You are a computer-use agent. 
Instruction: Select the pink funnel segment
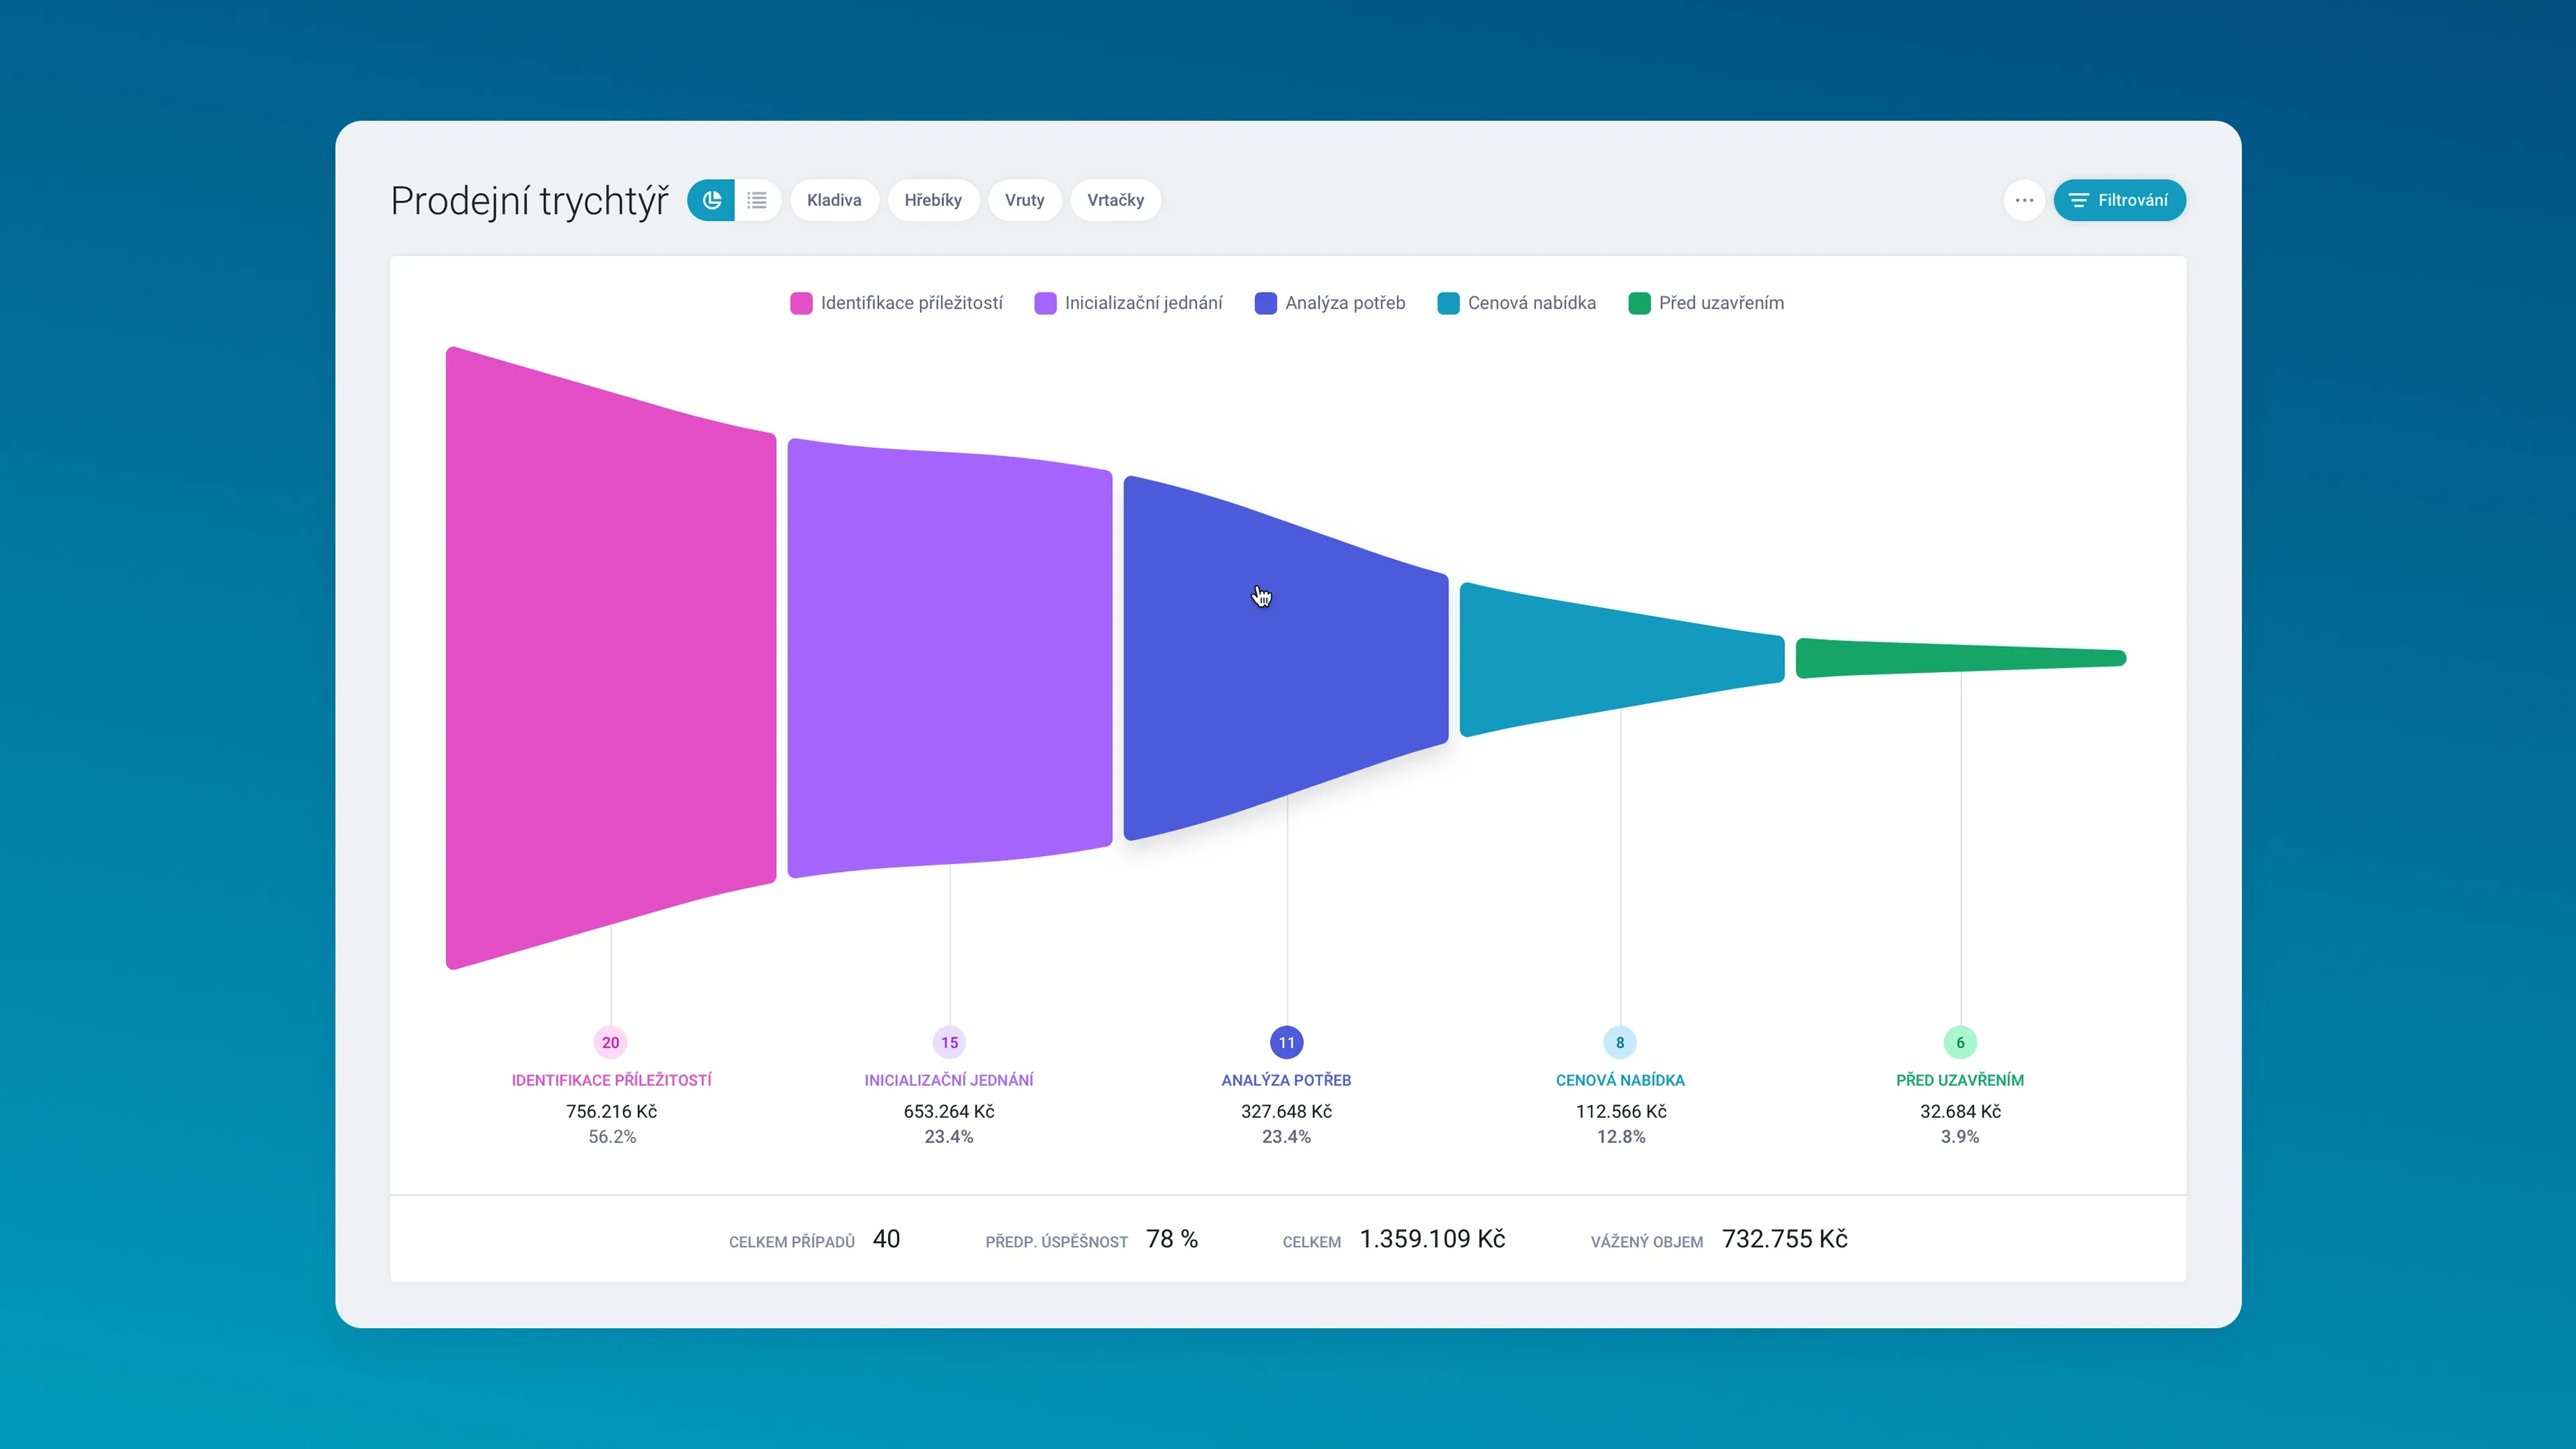[611, 658]
